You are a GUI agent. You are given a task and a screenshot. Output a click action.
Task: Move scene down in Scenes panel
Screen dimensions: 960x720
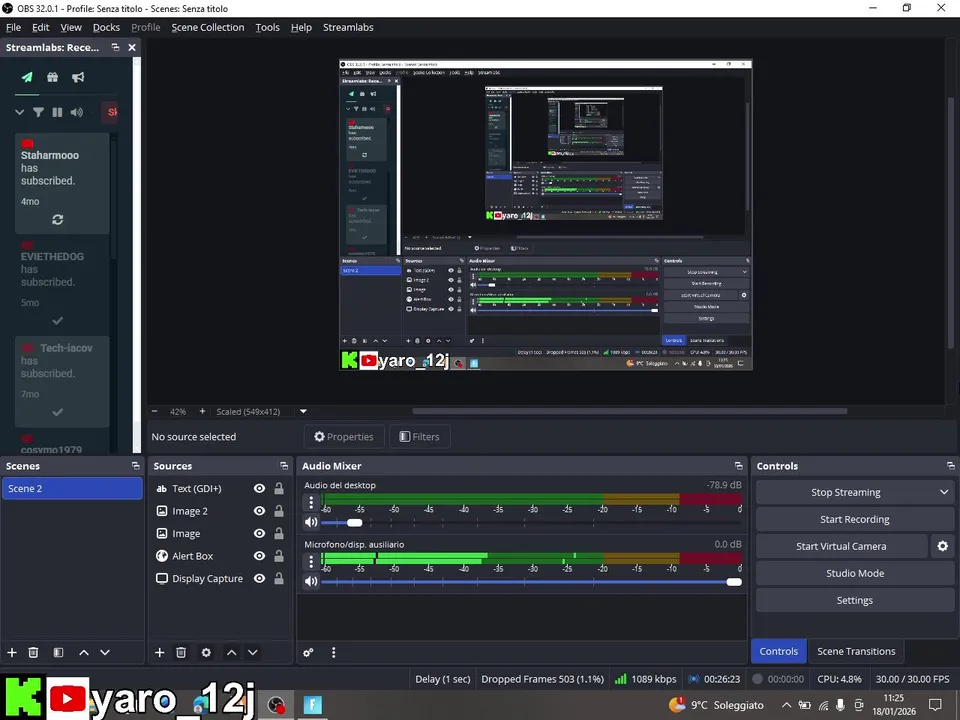[105, 652]
